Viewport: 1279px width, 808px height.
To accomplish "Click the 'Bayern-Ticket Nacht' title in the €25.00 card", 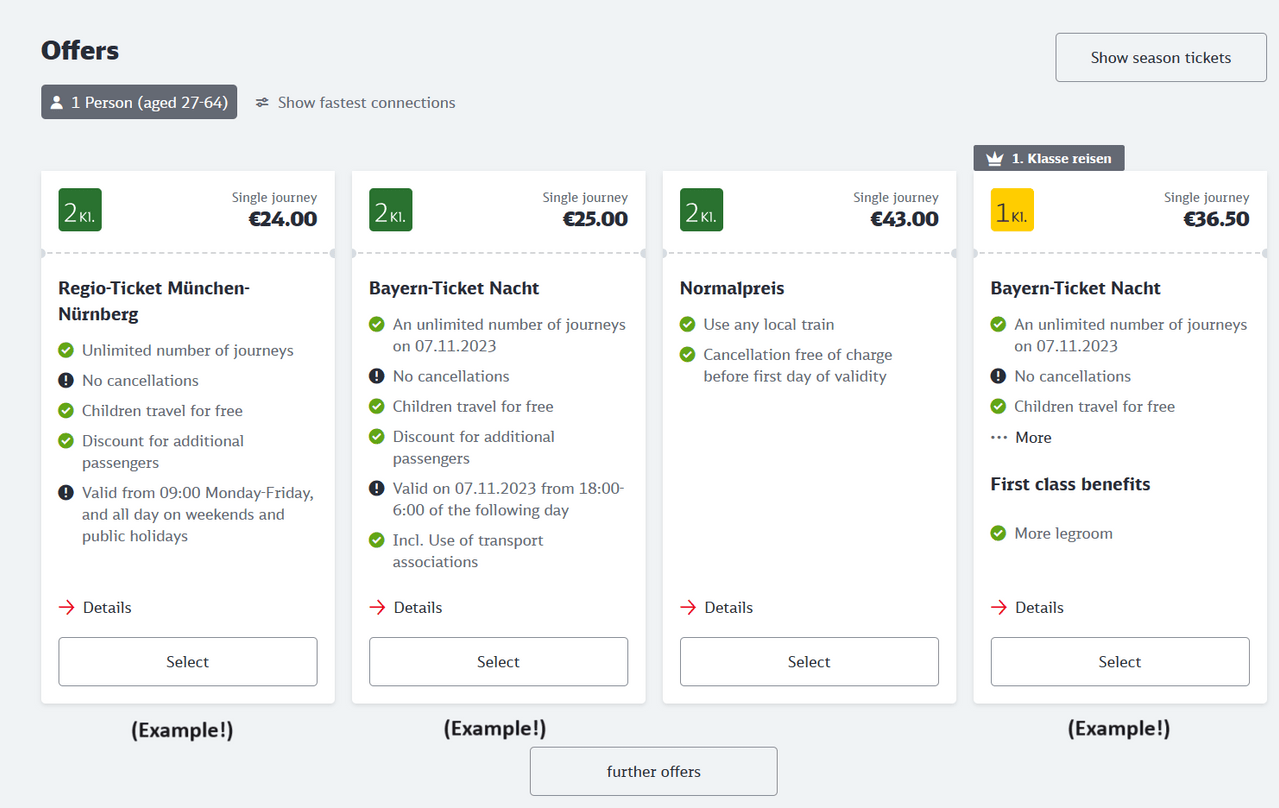I will [454, 288].
